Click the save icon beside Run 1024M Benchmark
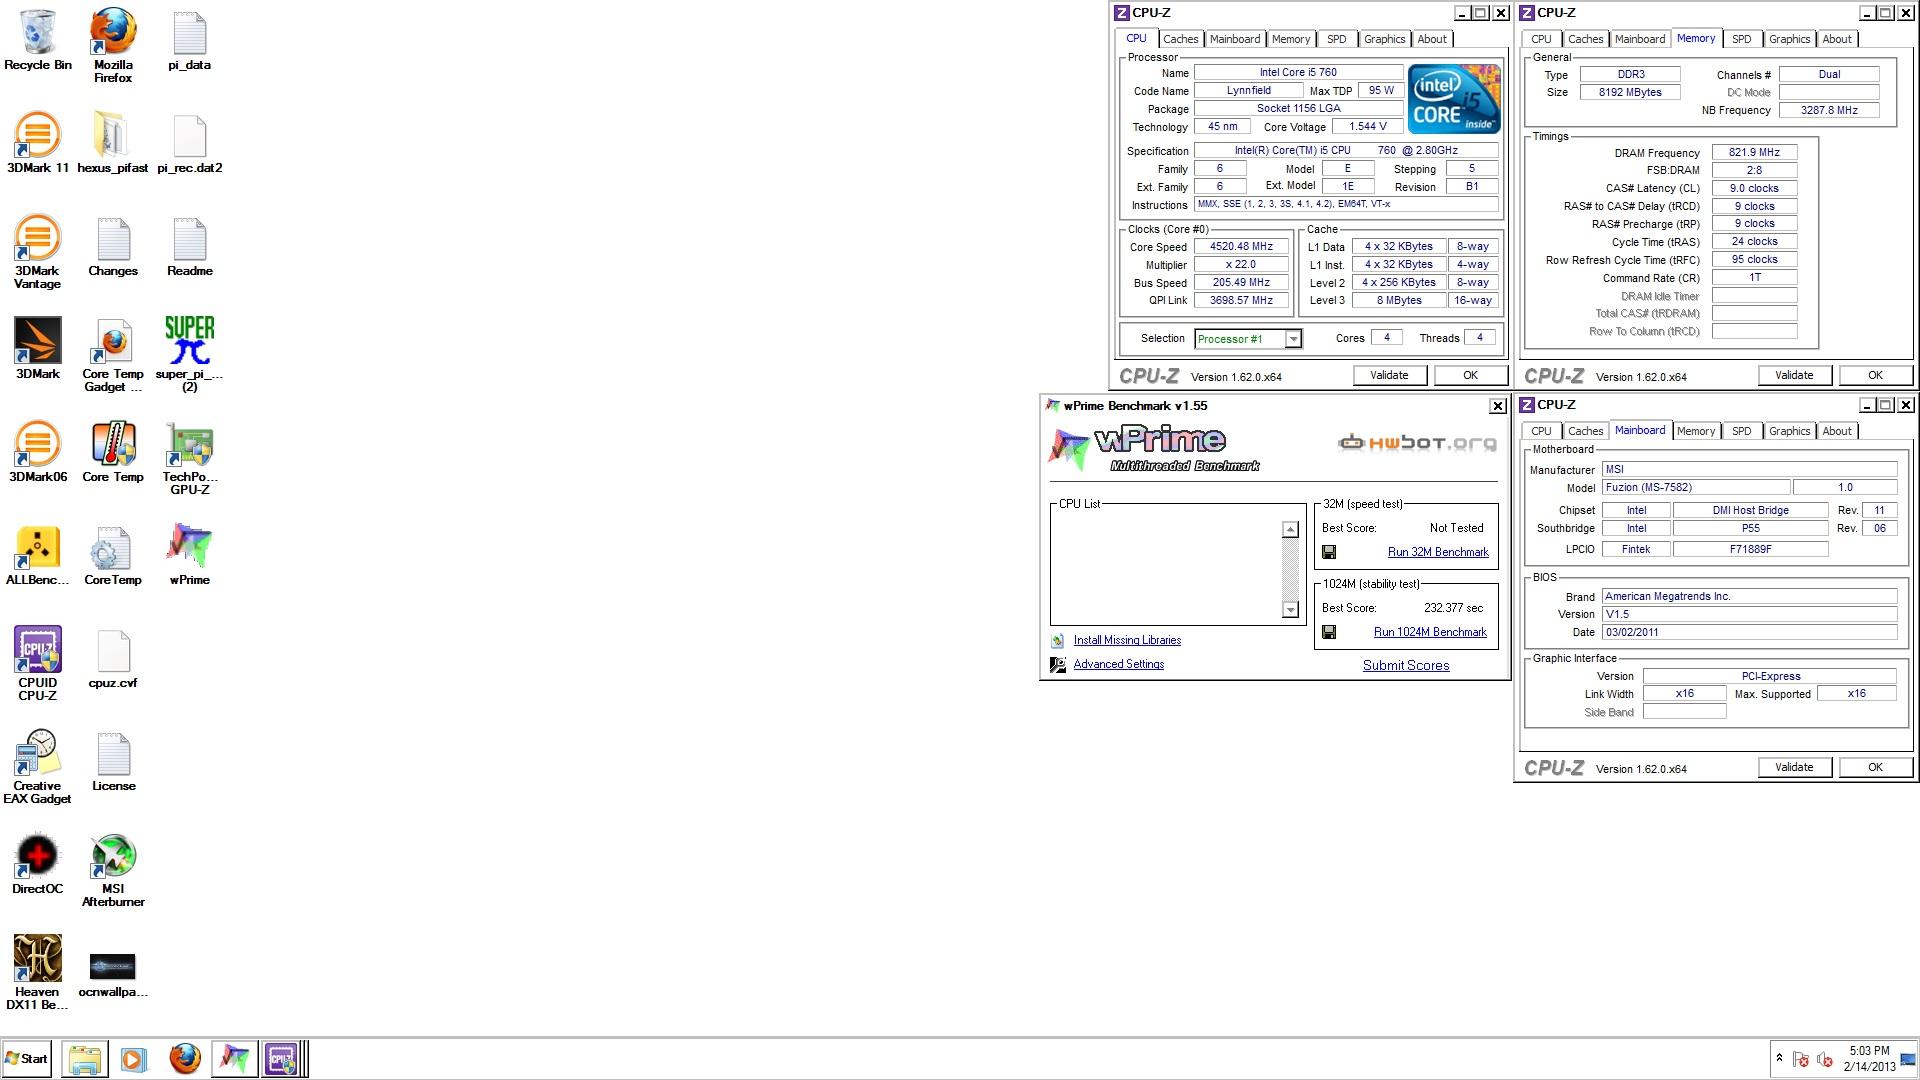The width and height of the screenshot is (1920, 1080). (1329, 632)
